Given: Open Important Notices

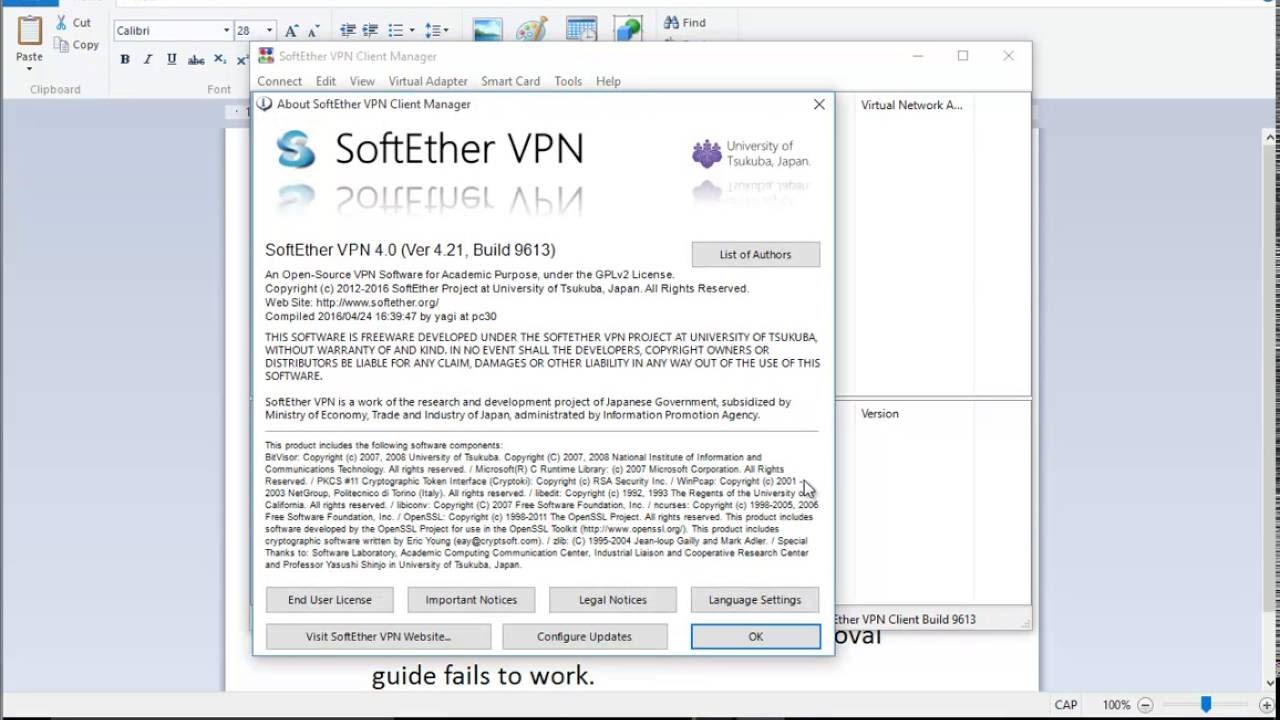Looking at the screenshot, I should click(471, 600).
